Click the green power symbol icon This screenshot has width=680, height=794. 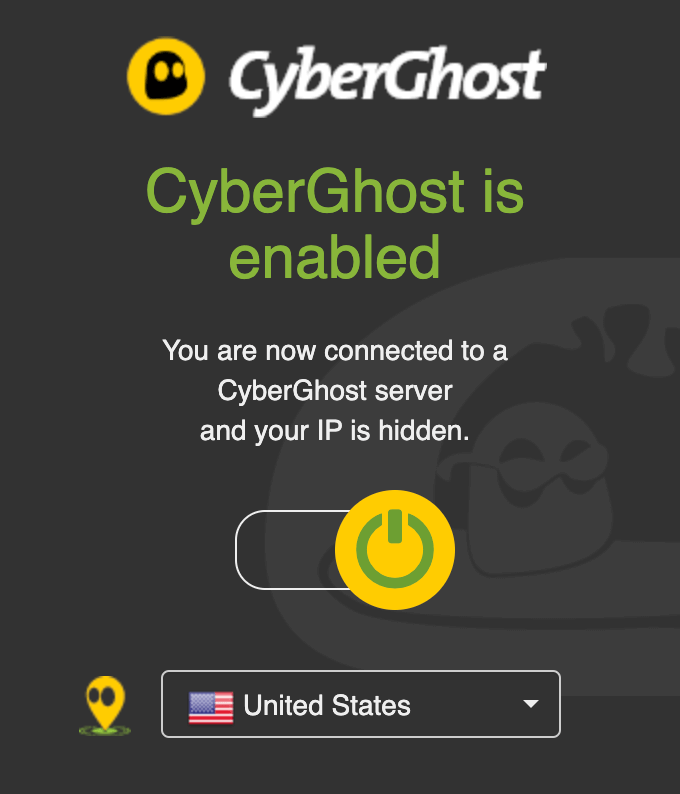(395, 549)
